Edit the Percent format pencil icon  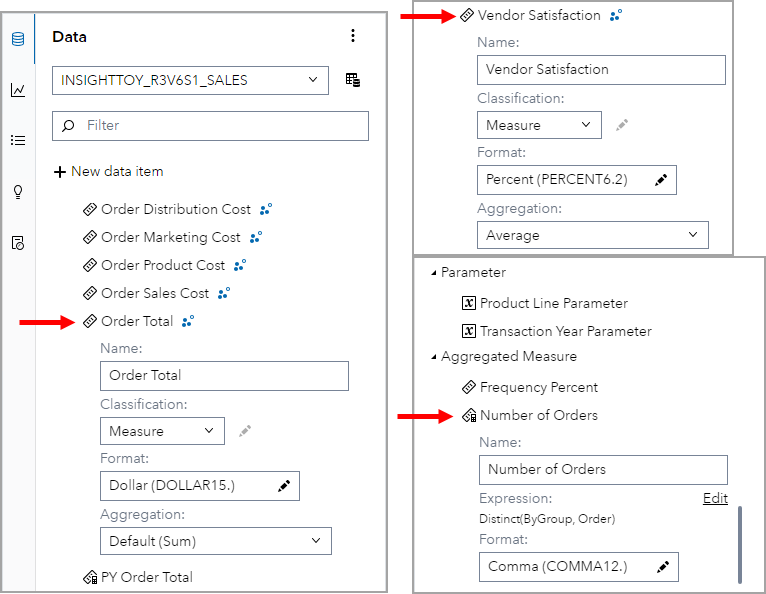coord(661,180)
